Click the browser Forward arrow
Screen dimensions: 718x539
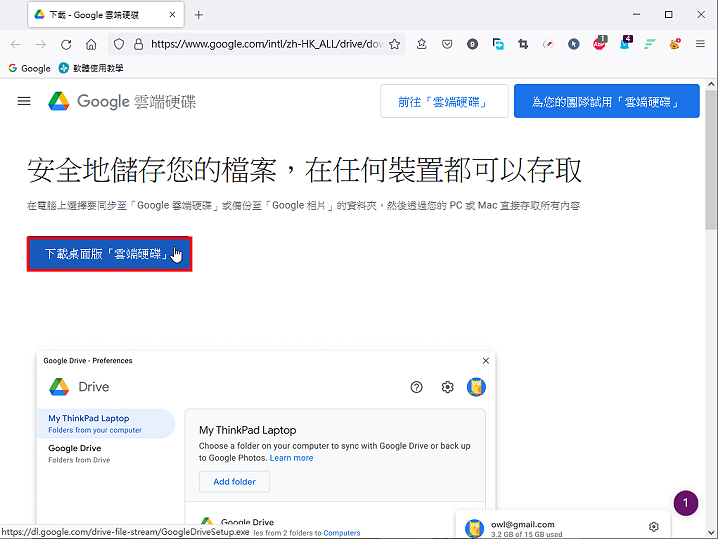(x=41, y=44)
